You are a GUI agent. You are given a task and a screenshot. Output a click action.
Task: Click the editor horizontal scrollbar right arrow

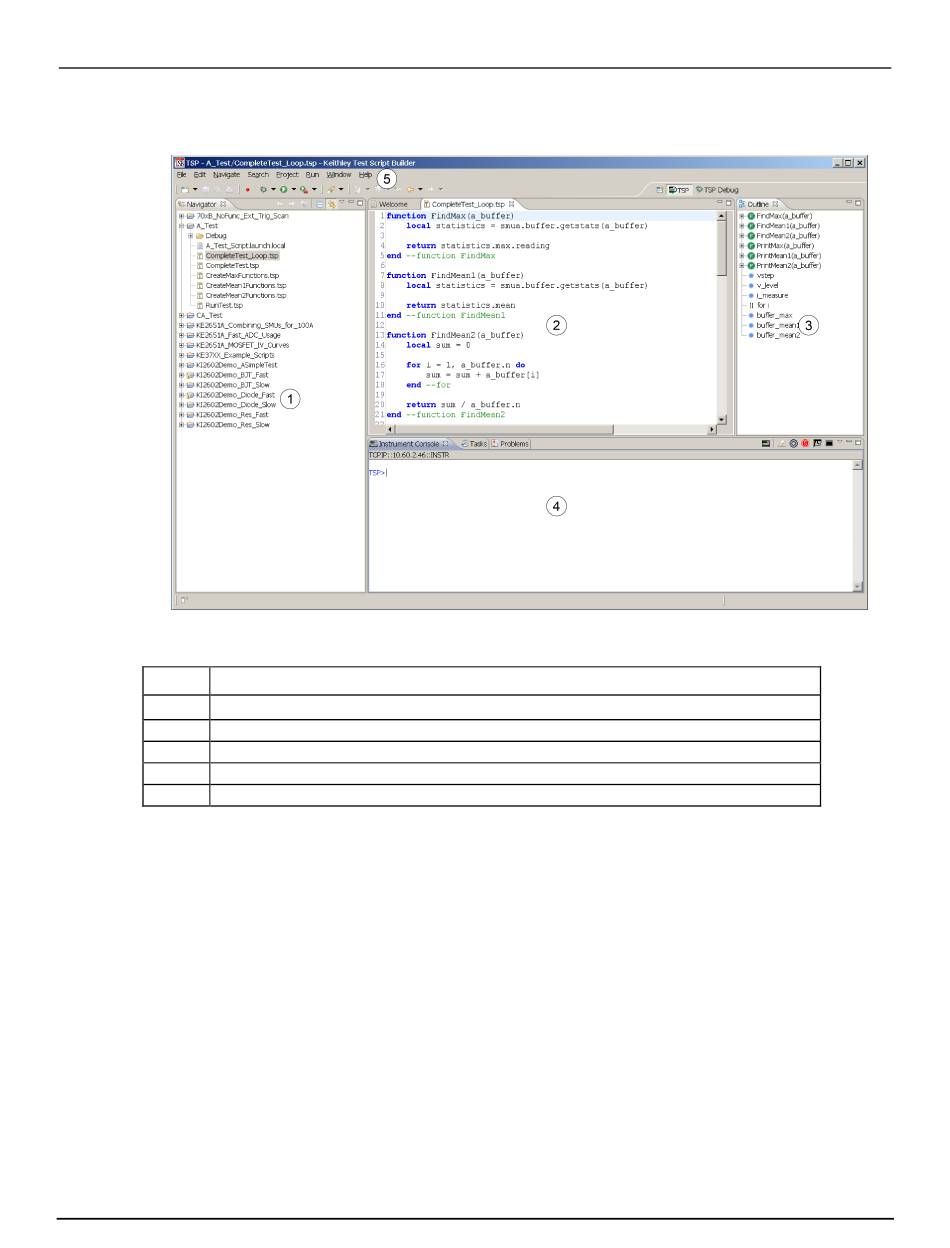[x=712, y=430]
